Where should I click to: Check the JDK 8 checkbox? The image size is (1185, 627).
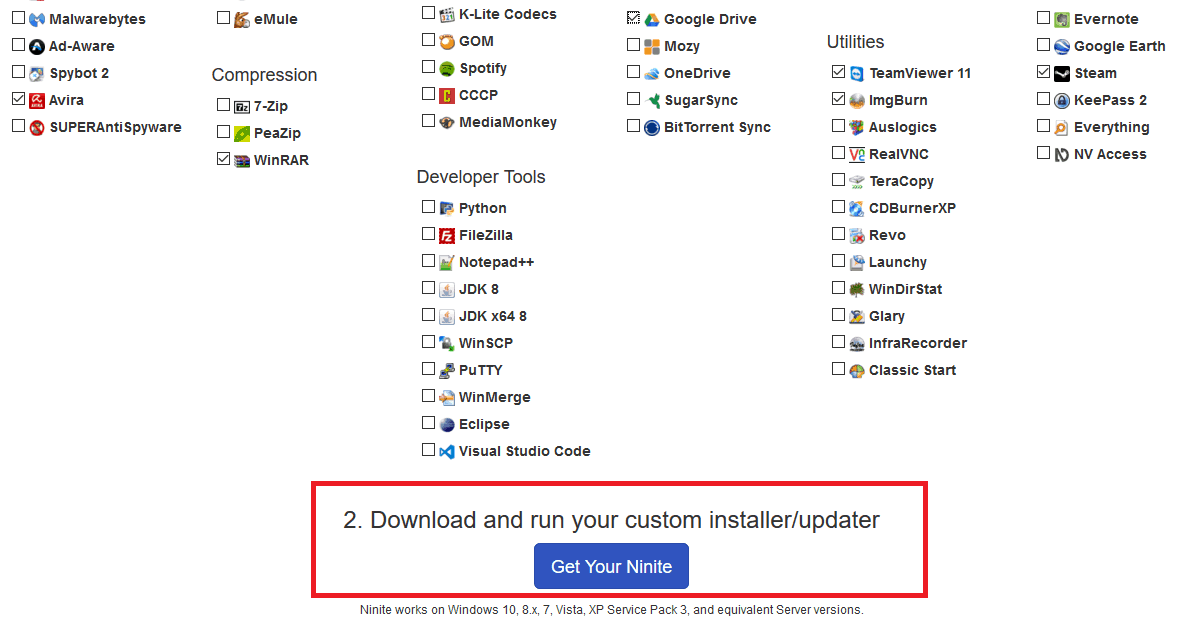click(429, 288)
